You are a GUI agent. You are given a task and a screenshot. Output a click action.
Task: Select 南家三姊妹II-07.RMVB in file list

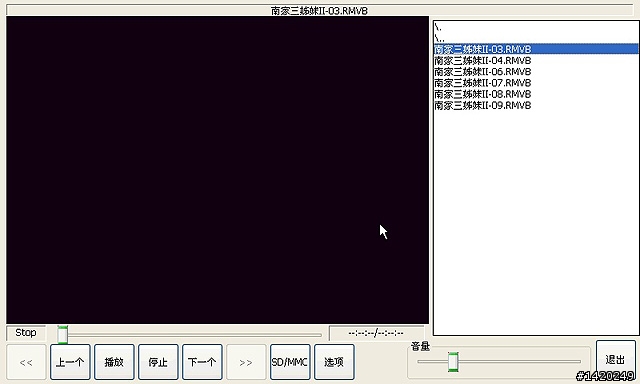[x=536, y=83]
